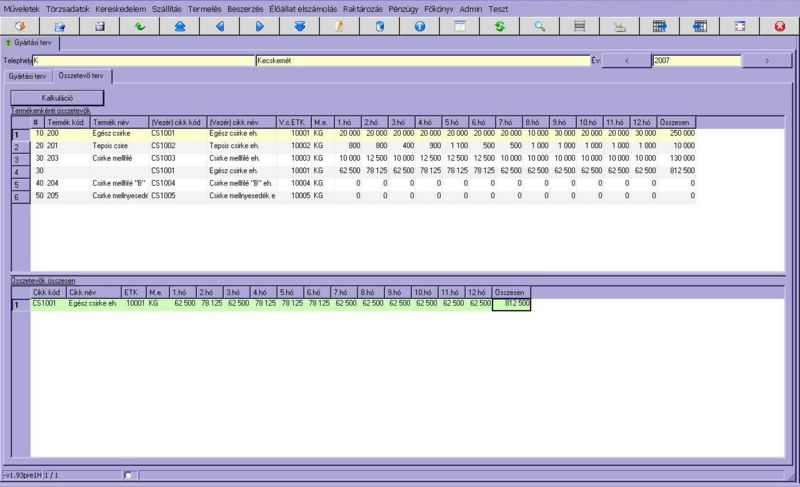Click the green refresh icon
This screenshot has width=800, height=487.
[x=499, y=26]
